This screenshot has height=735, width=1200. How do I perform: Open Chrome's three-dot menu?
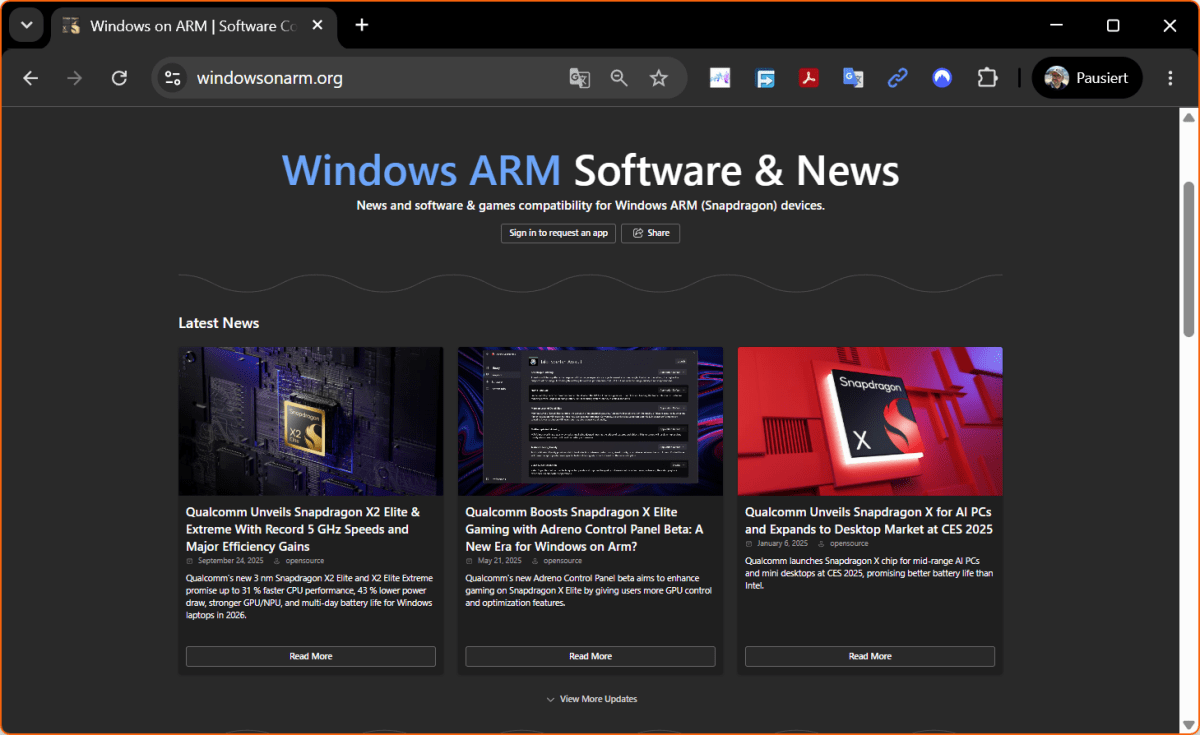coord(1170,78)
